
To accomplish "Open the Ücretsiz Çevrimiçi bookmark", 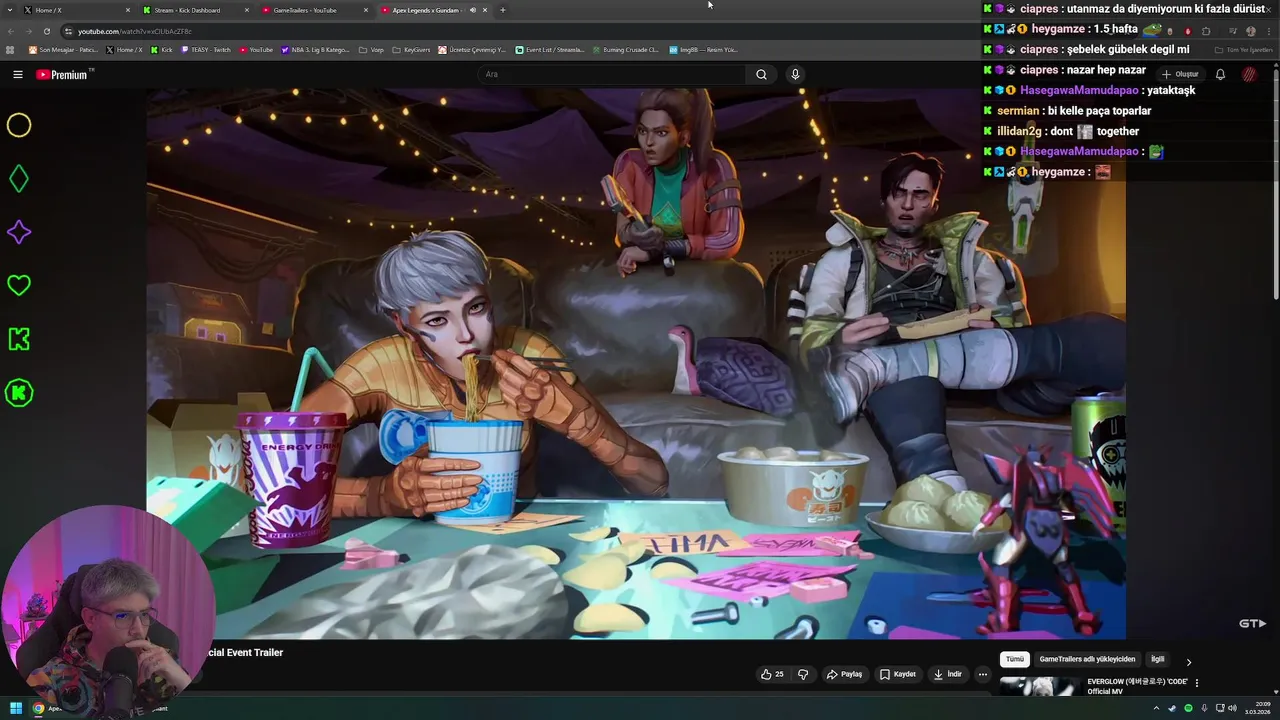I will click(x=473, y=49).
